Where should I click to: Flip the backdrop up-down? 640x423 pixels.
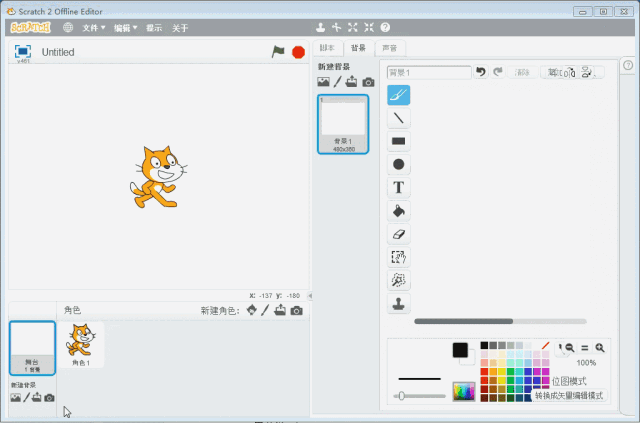pyautogui.click(x=587, y=73)
